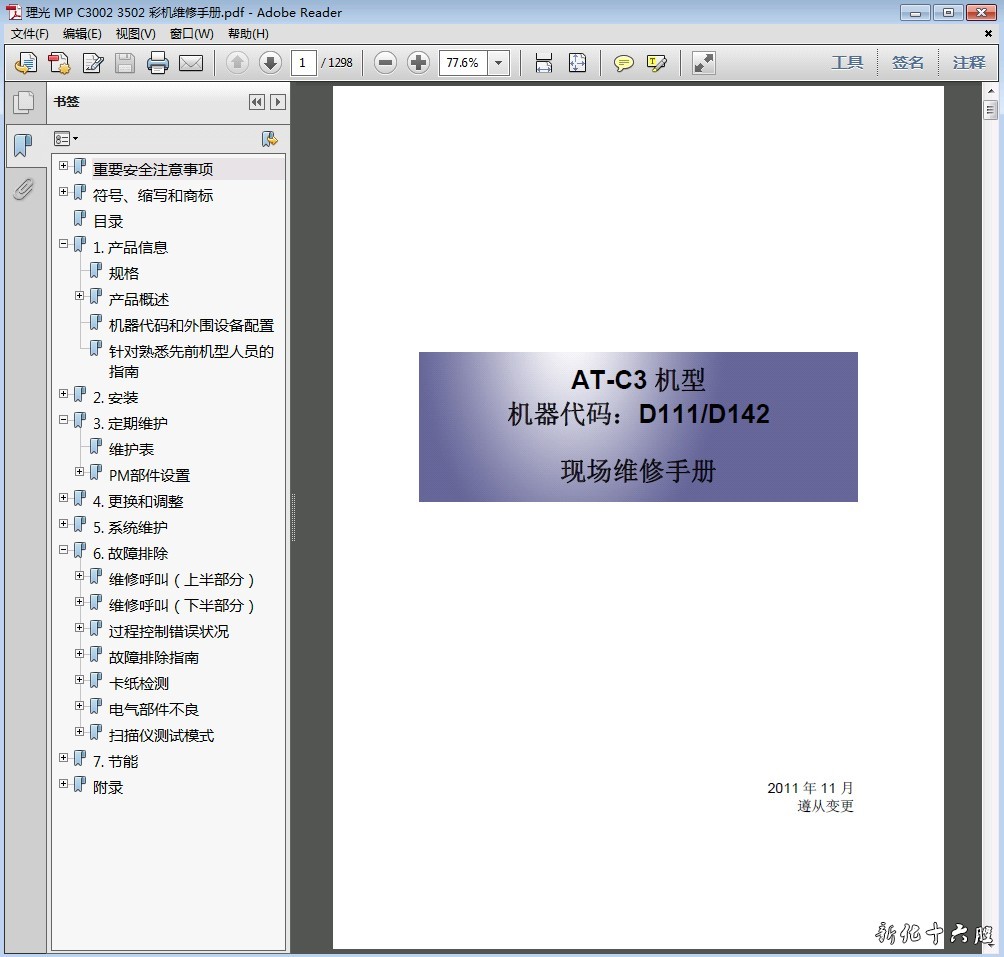Expand the '产品概述' bookmark node

(x=80, y=297)
